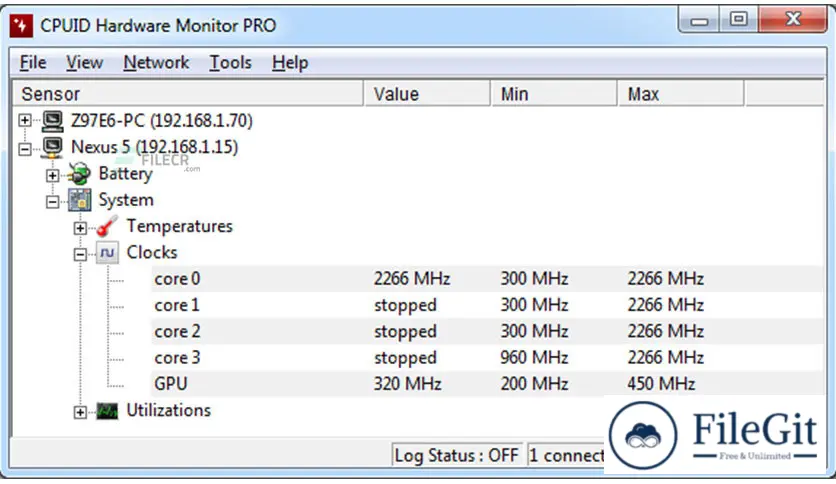
Task: Click the Battery icon
Action: 79,174
